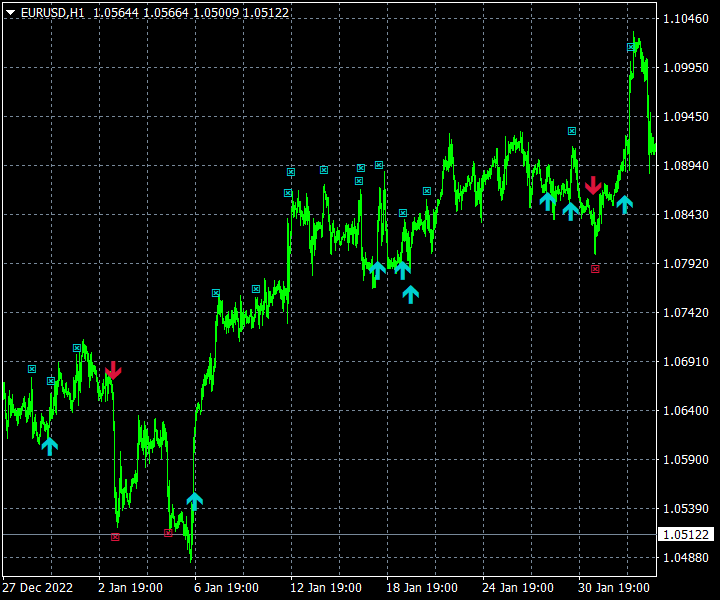The width and height of the screenshot is (720, 600).
Task: Select the cyan close marker directly above 24 Dec-27 Dec buy arrow
Action: [x=51, y=381]
